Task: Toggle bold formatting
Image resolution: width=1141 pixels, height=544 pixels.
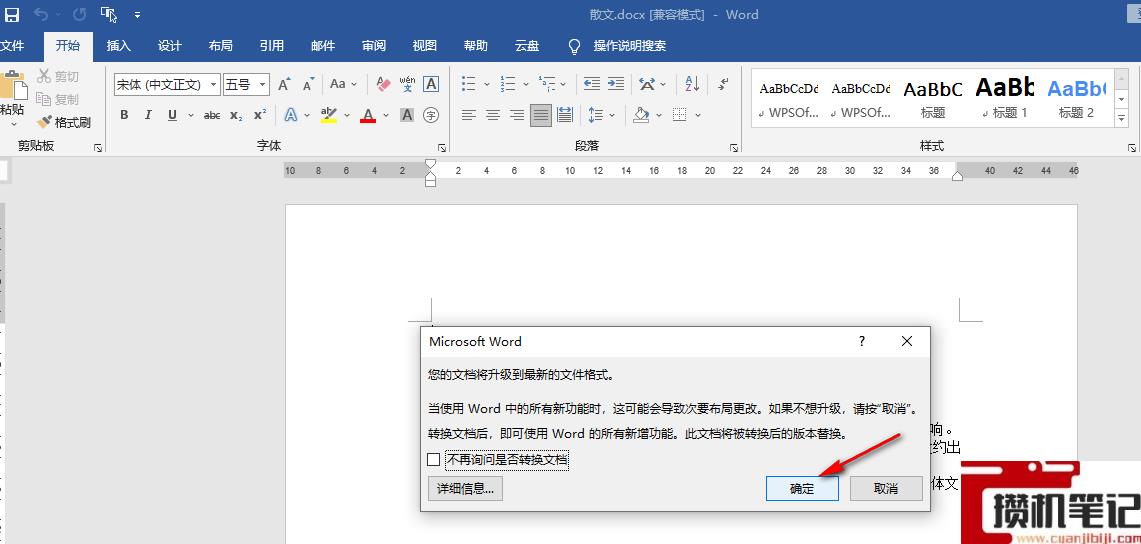Action: pos(124,115)
